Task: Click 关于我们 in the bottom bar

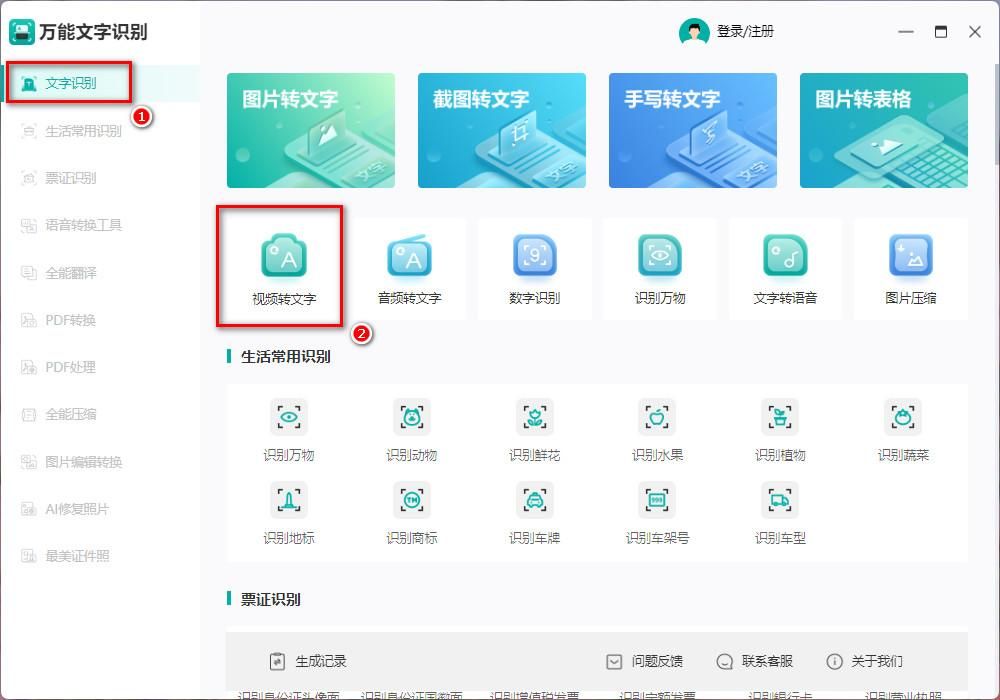Action: 864,661
